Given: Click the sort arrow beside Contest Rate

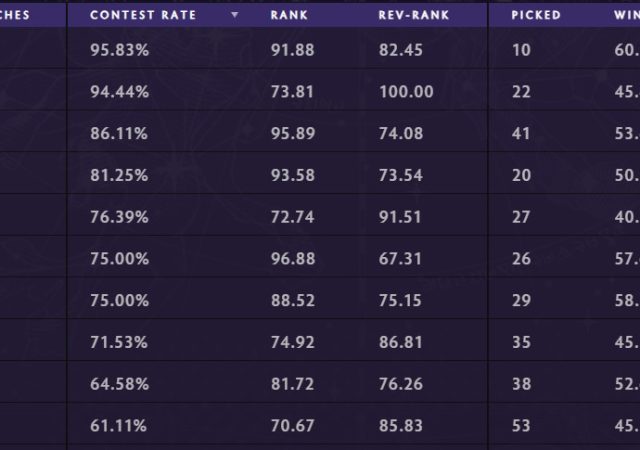Looking at the screenshot, I should [234, 16].
